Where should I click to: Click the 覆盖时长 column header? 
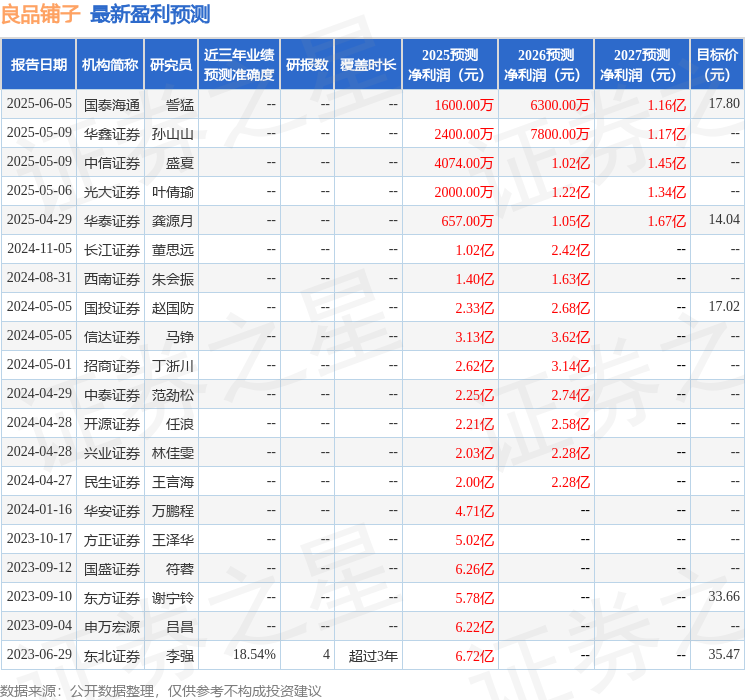[x=368, y=64]
